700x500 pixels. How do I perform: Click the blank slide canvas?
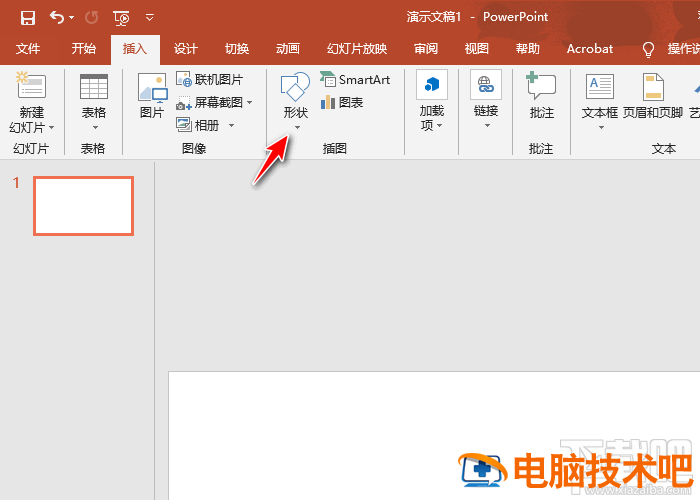tap(434, 435)
